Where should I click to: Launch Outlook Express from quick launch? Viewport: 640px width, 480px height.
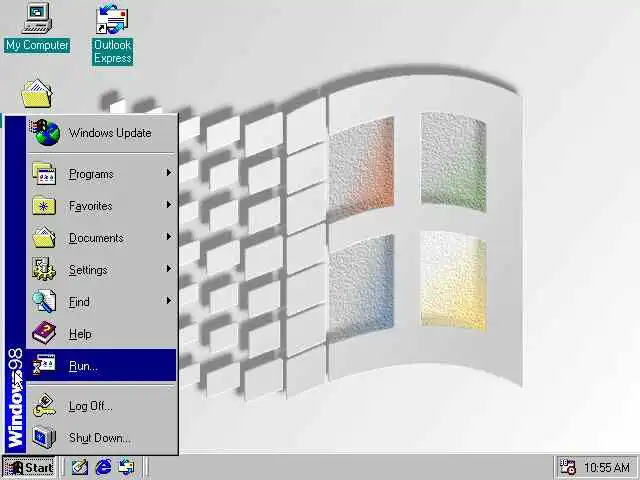[127, 467]
